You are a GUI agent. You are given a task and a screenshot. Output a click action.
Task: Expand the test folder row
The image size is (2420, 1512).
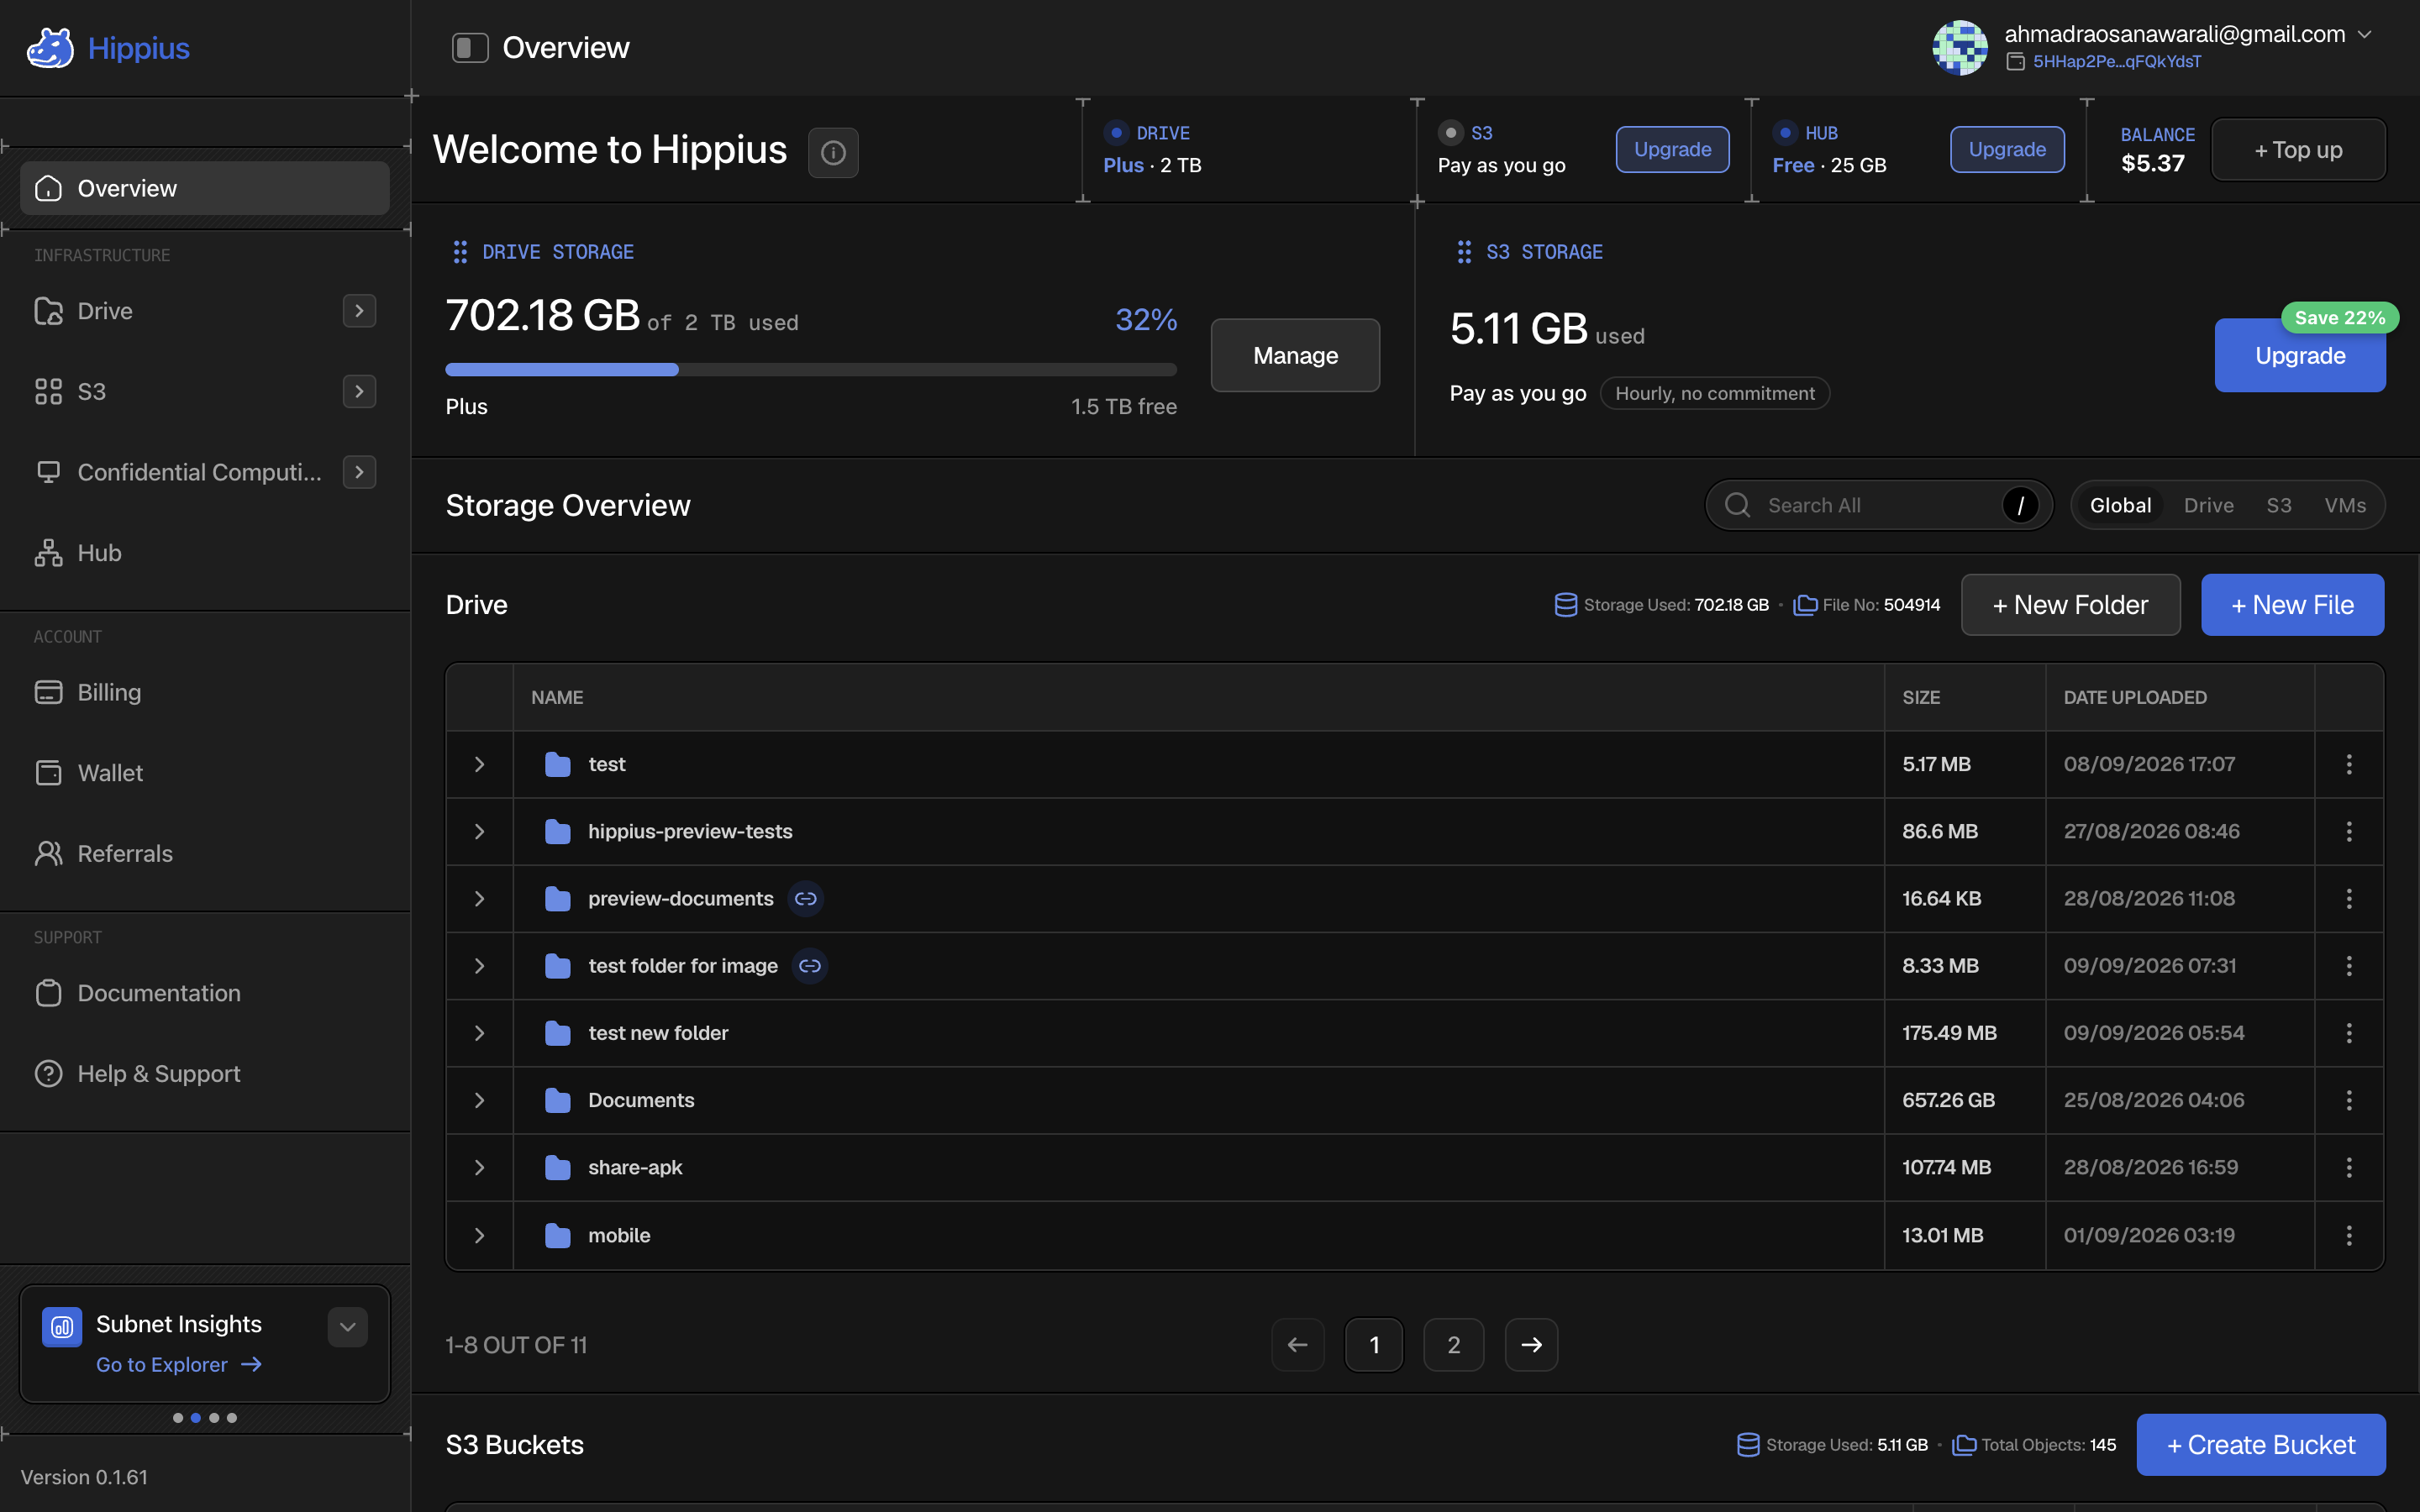(x=480, y=764)
